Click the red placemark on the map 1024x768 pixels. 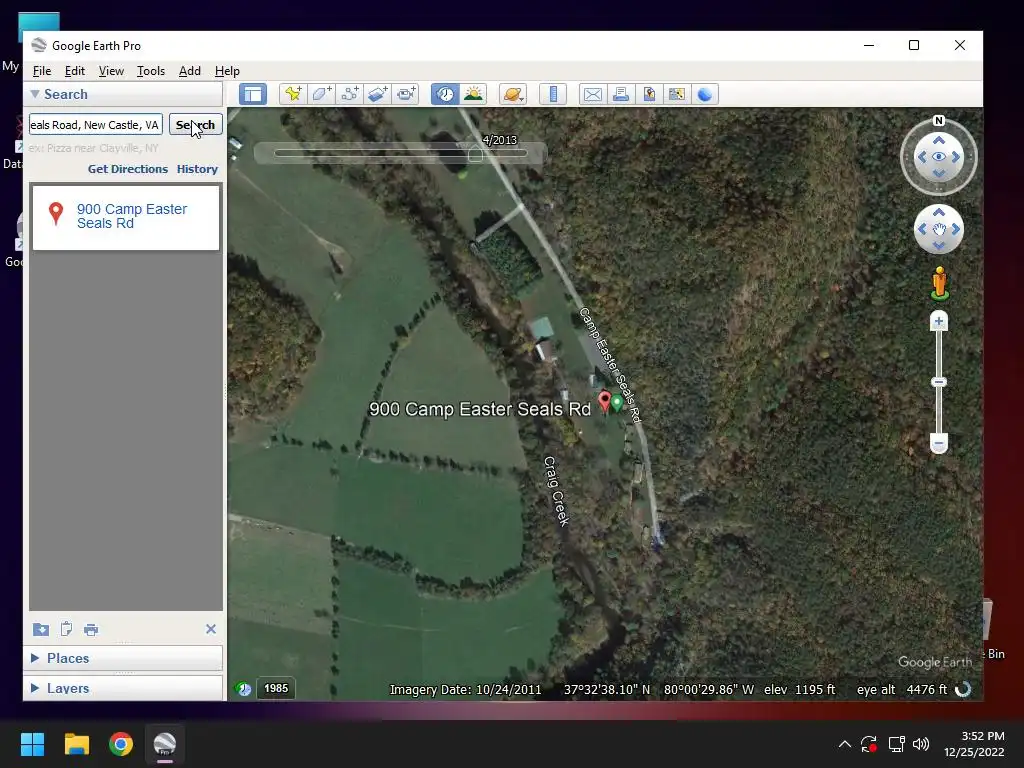click(x=605, y=401)
